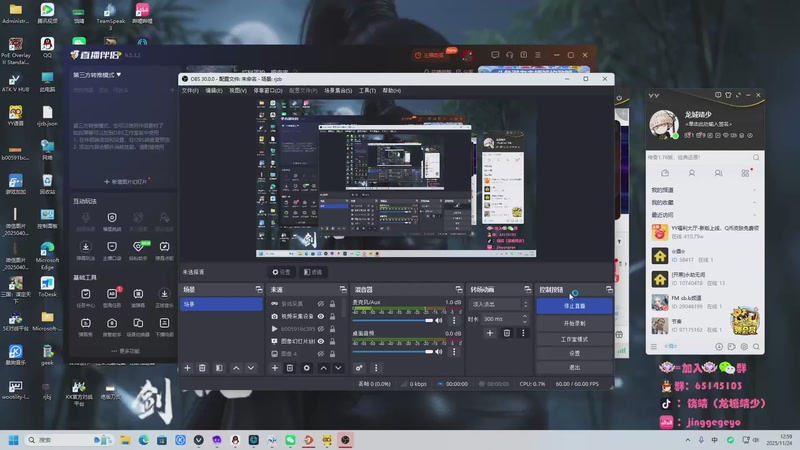Add a new source with plus icon
The width and height of the screenshot is (800, 450).
tap(274, 368)
